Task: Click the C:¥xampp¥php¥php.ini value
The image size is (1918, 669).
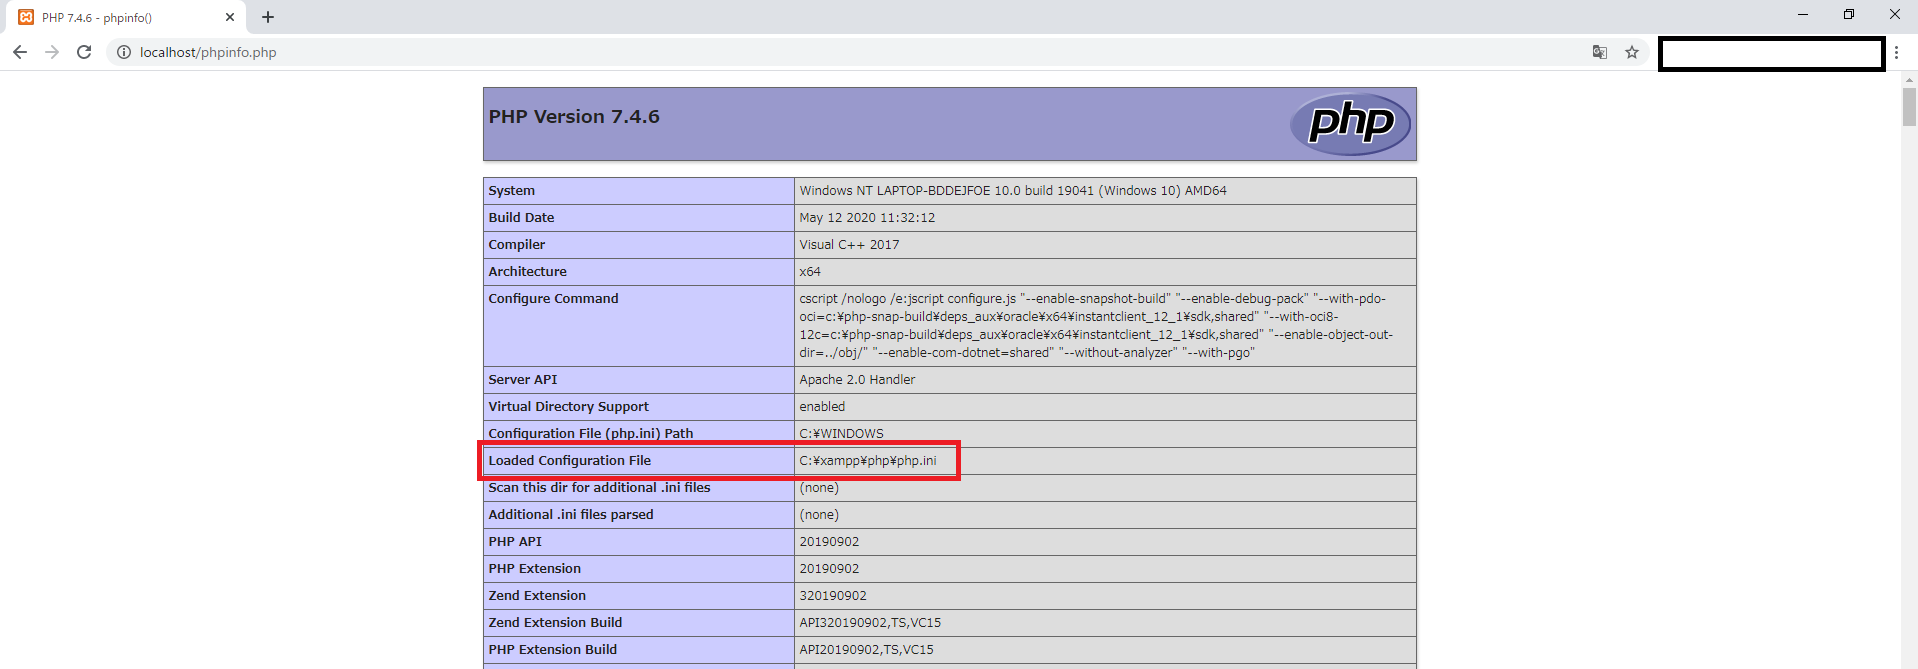Action: (x=868, y=461)
